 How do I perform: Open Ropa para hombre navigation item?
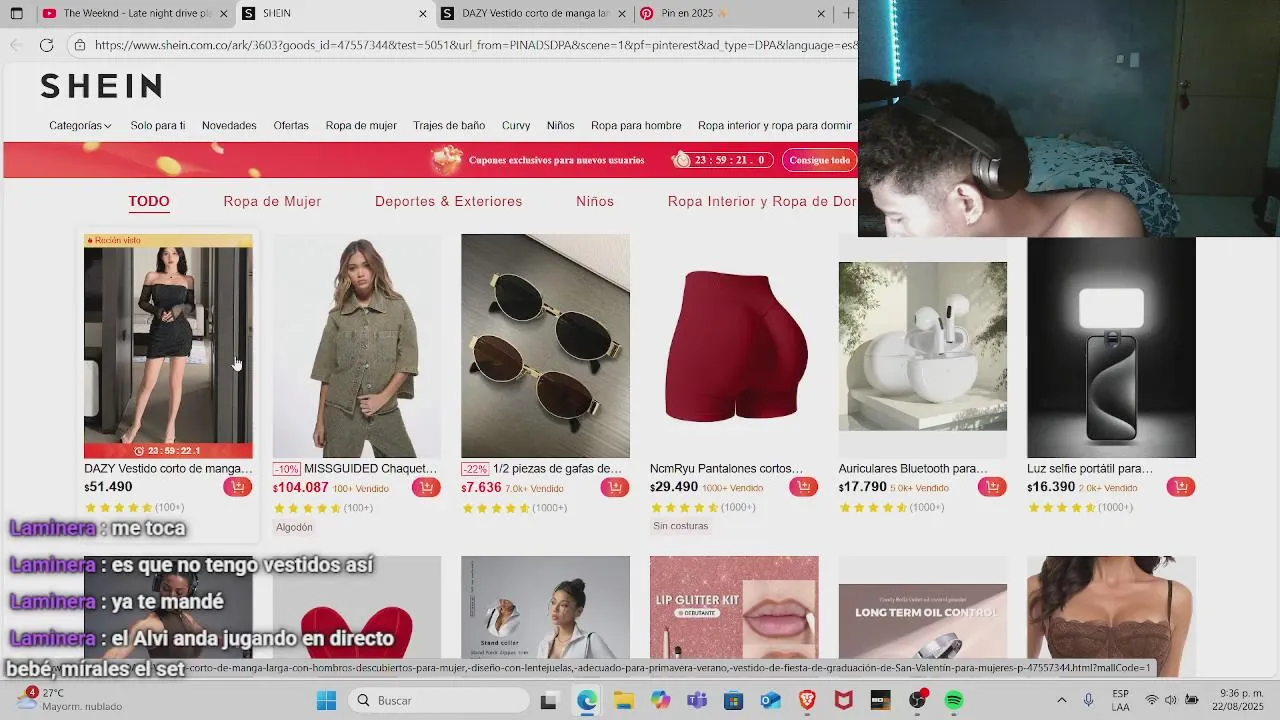(636, 125)
